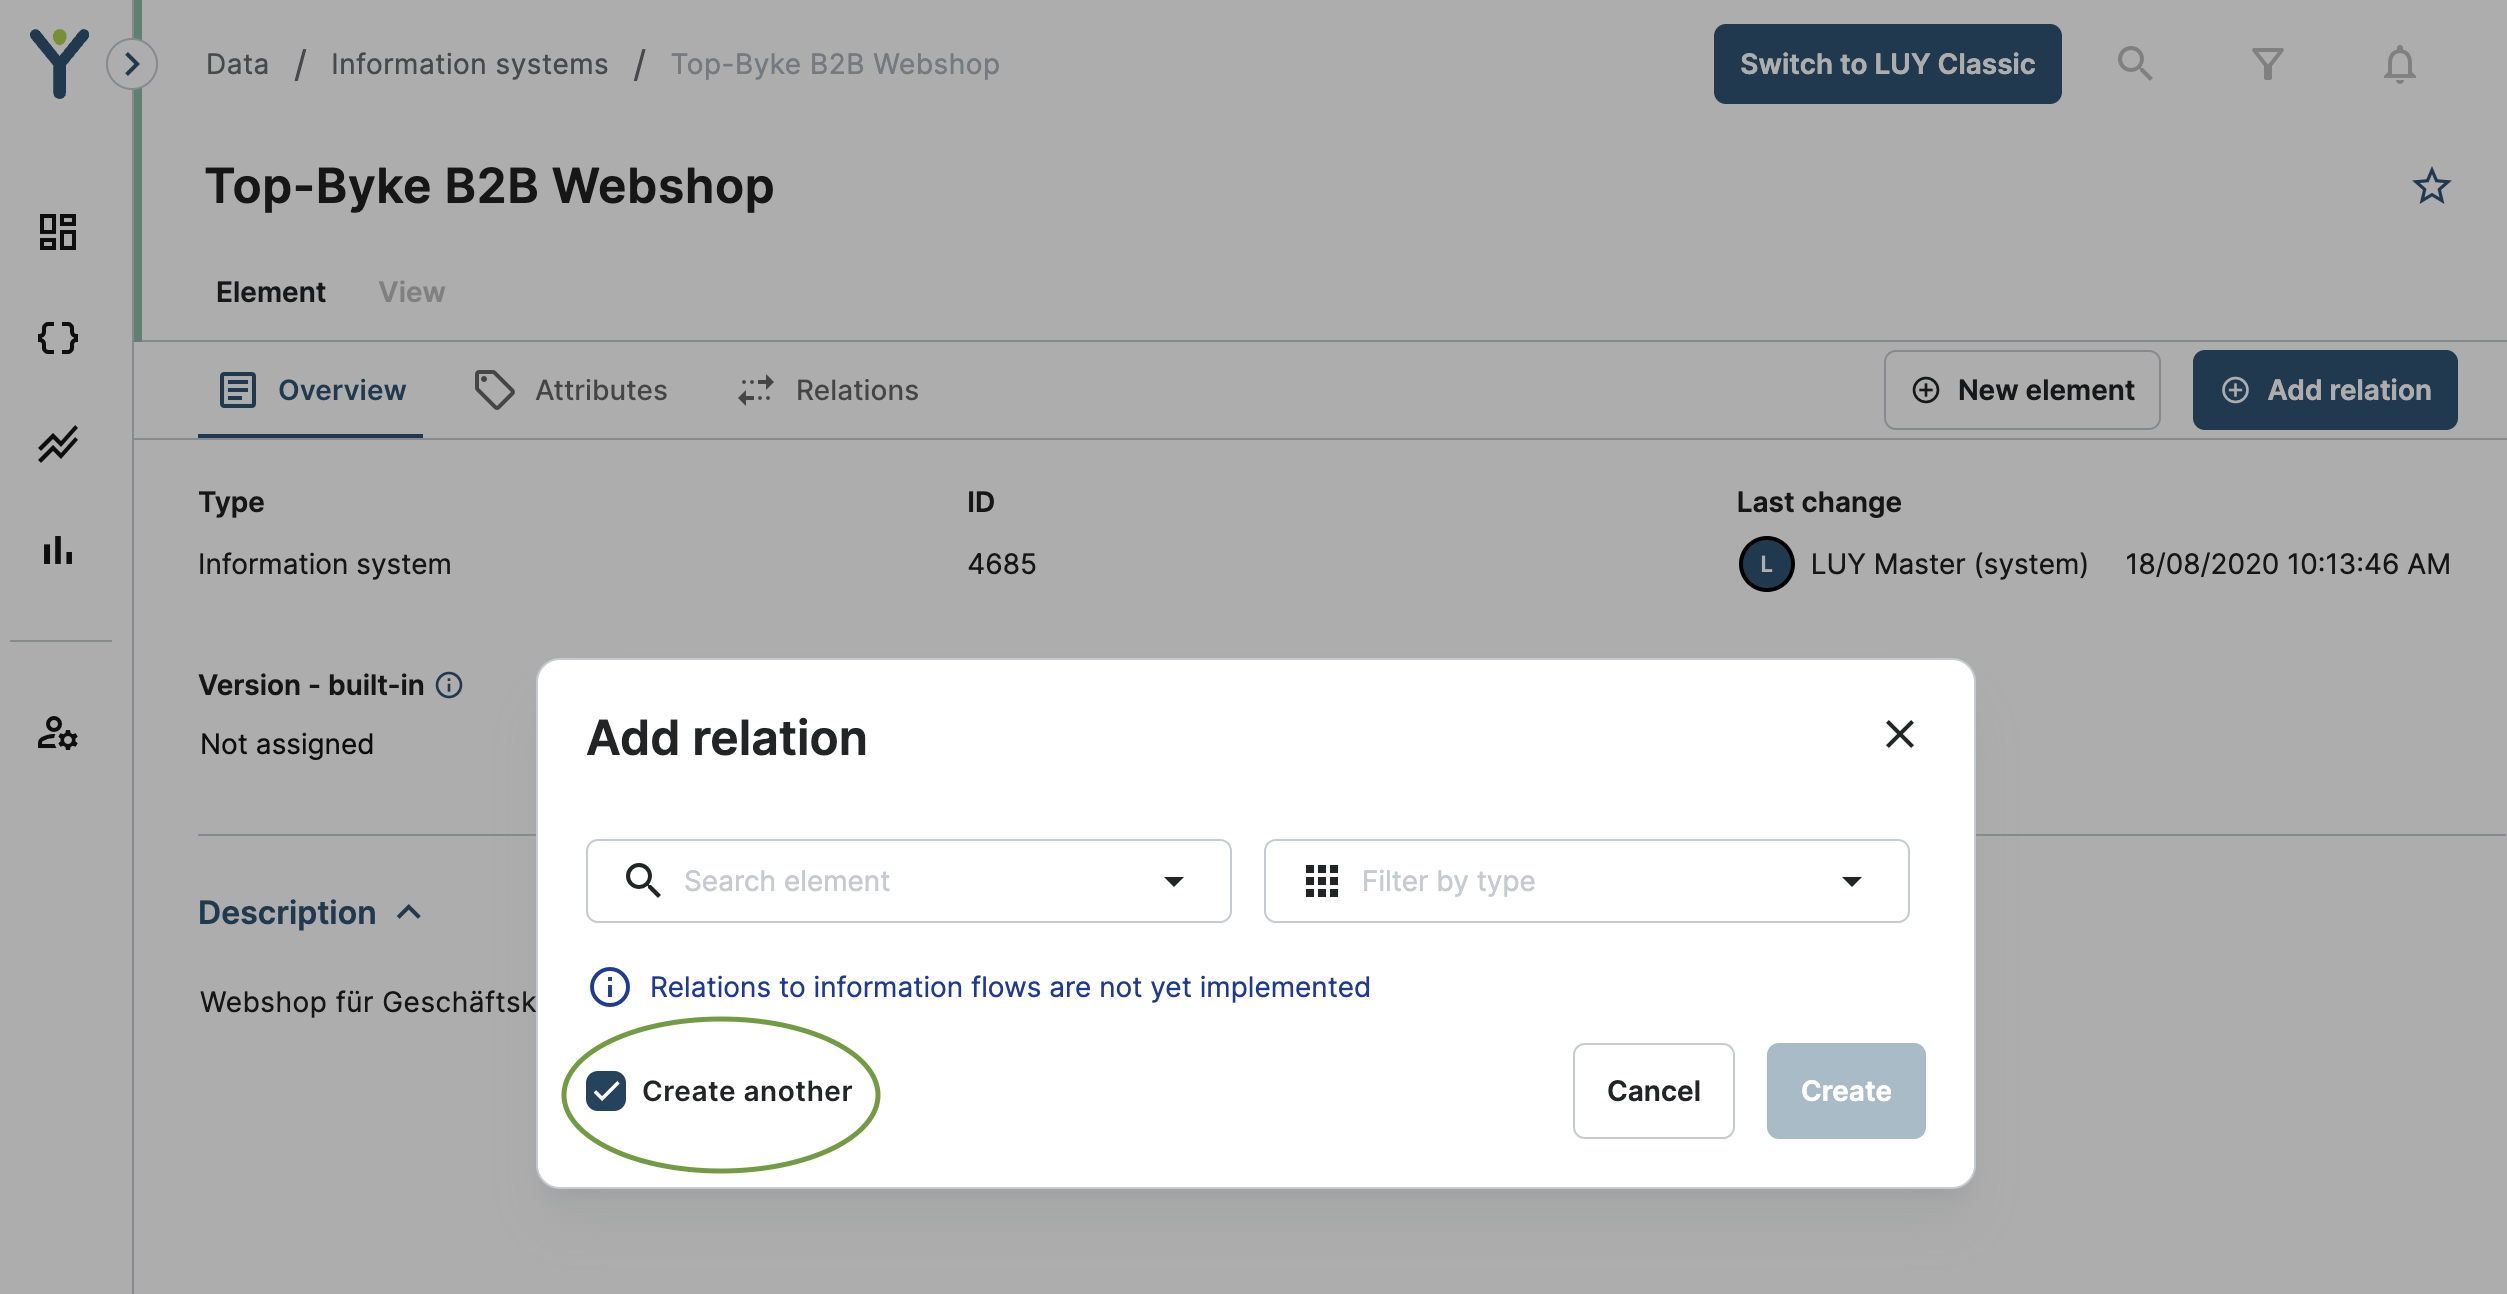Switch to the Attributes tab
The height and width of the screenshot is (1294, 2507).
[x=600, y=390]
